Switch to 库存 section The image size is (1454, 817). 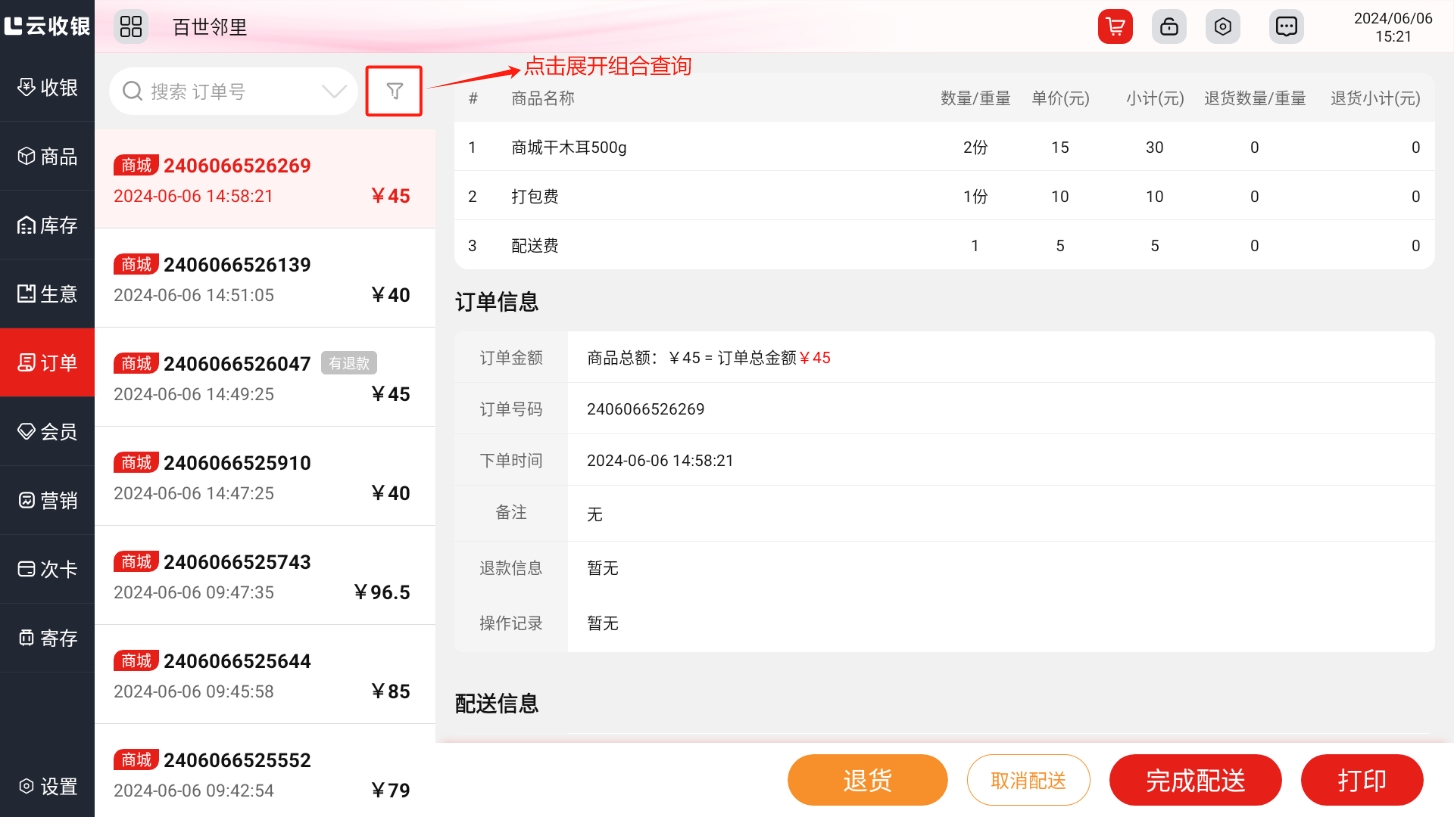pos(47,226)
